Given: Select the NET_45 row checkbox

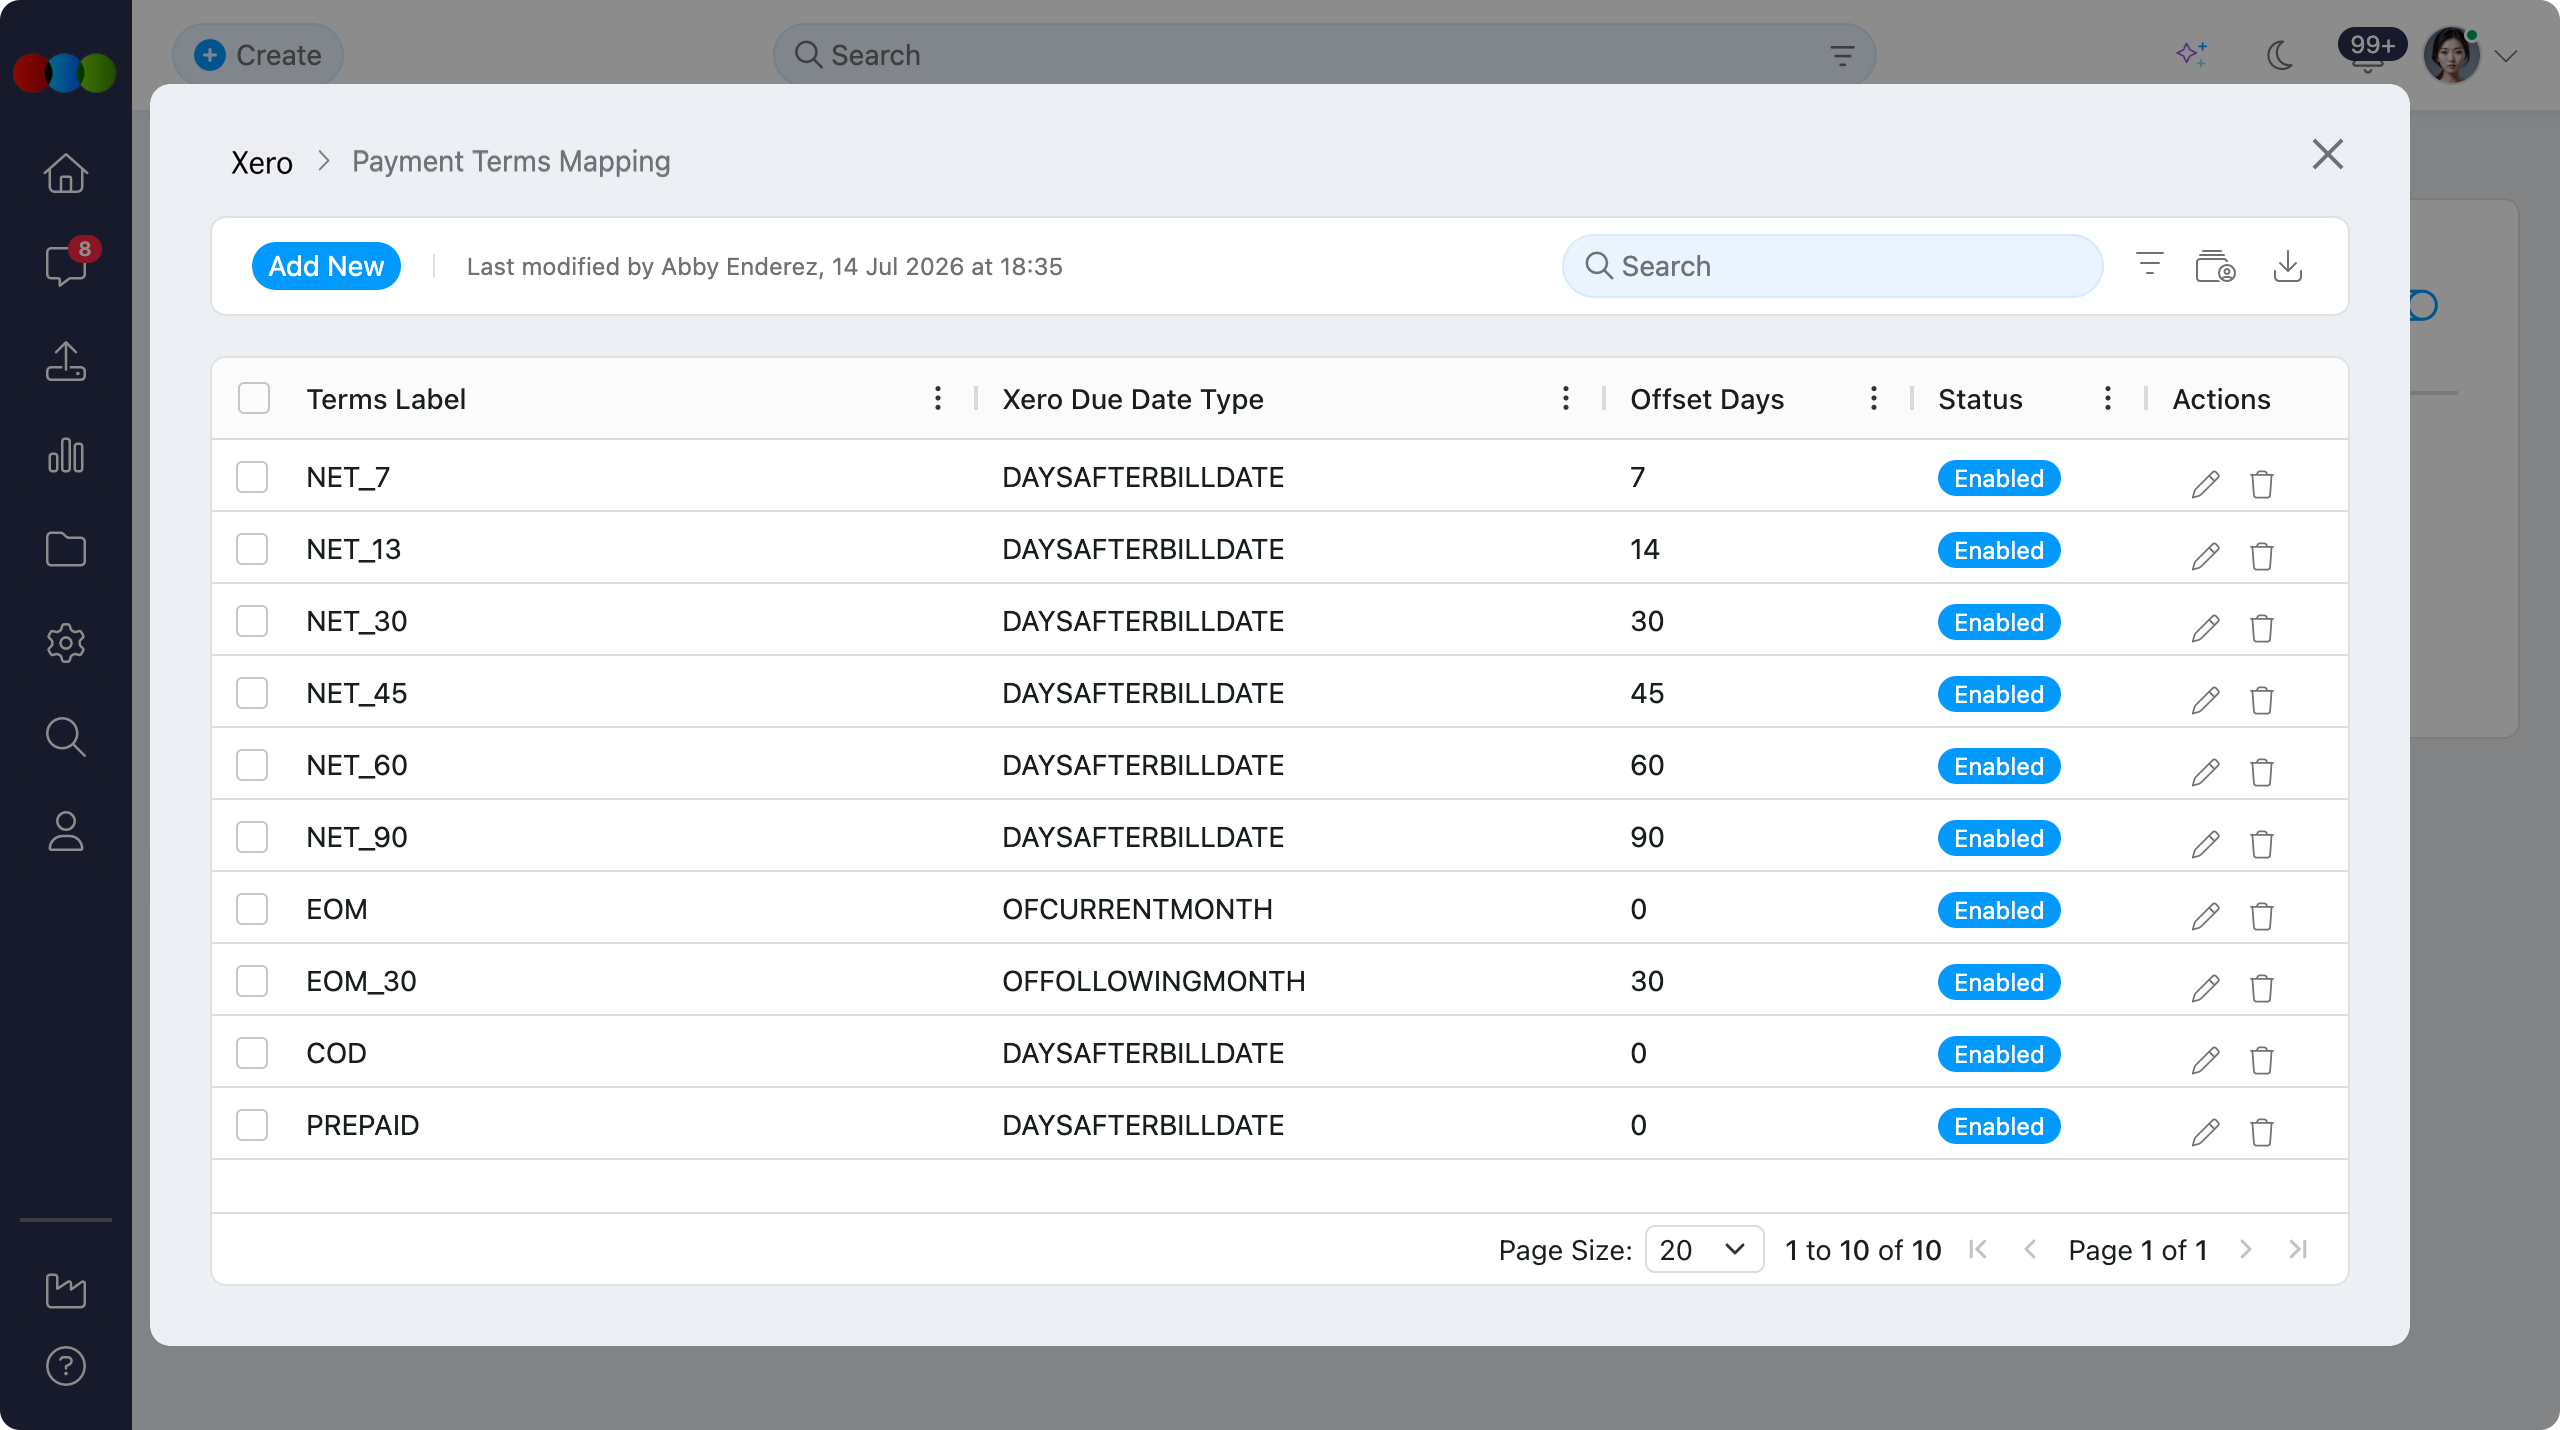Looking at the screenshot, I should 252,693.
